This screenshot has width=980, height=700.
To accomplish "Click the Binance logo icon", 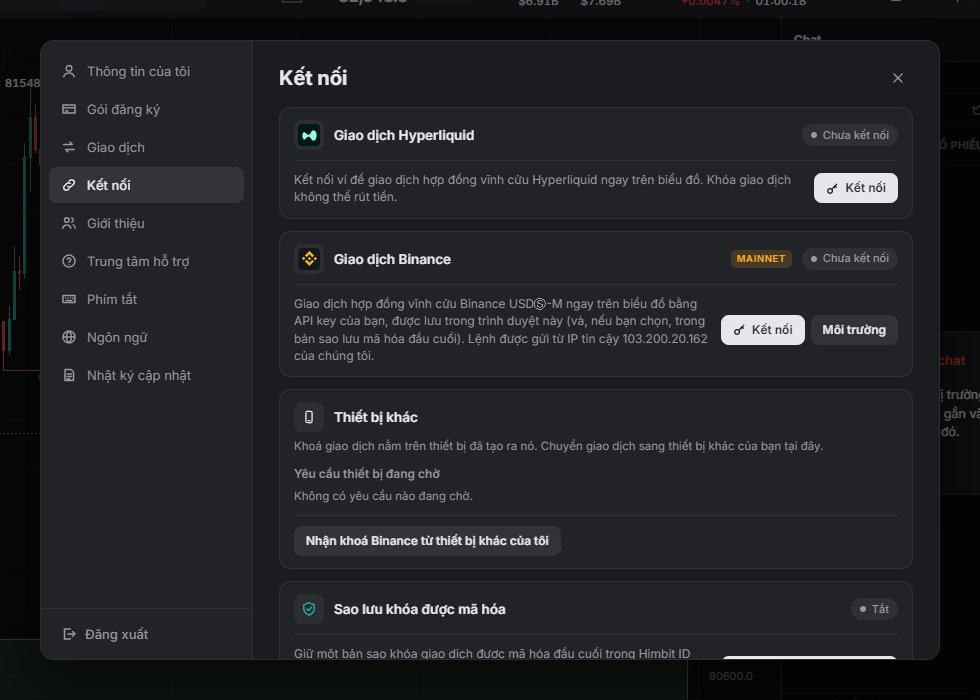I will tap(309, 259).
